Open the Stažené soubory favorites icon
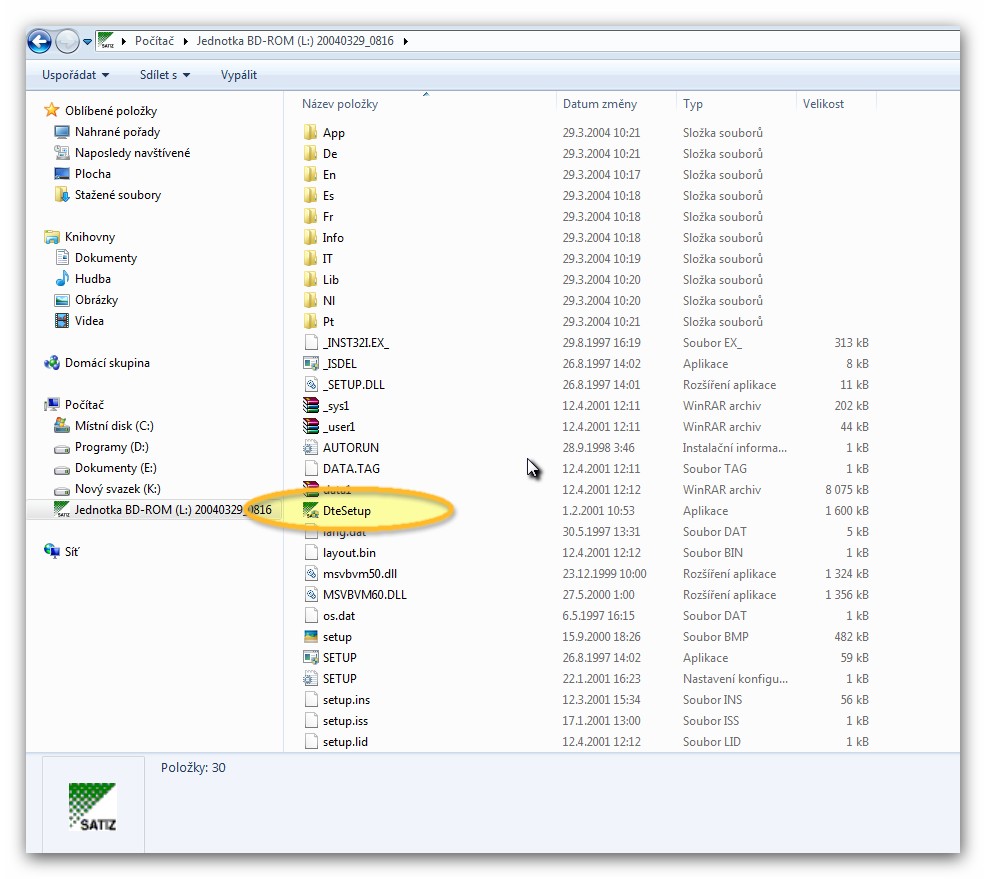This screenshot has width=986, height=879. (62, 195)
